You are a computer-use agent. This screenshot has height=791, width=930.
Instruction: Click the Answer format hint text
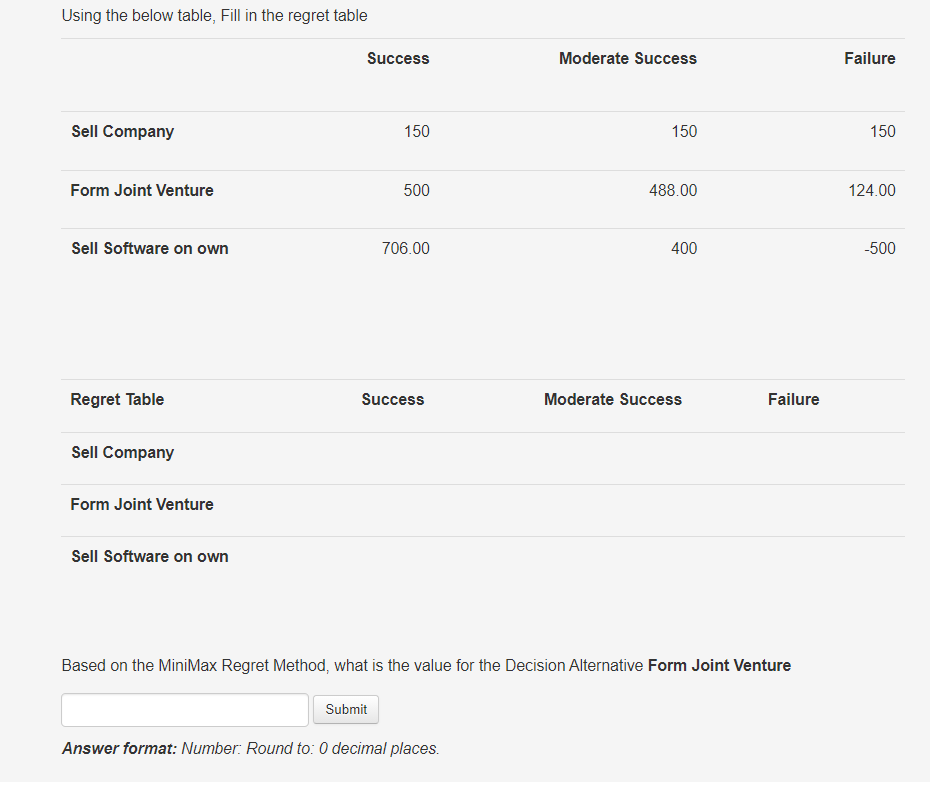tap(250, 748)
